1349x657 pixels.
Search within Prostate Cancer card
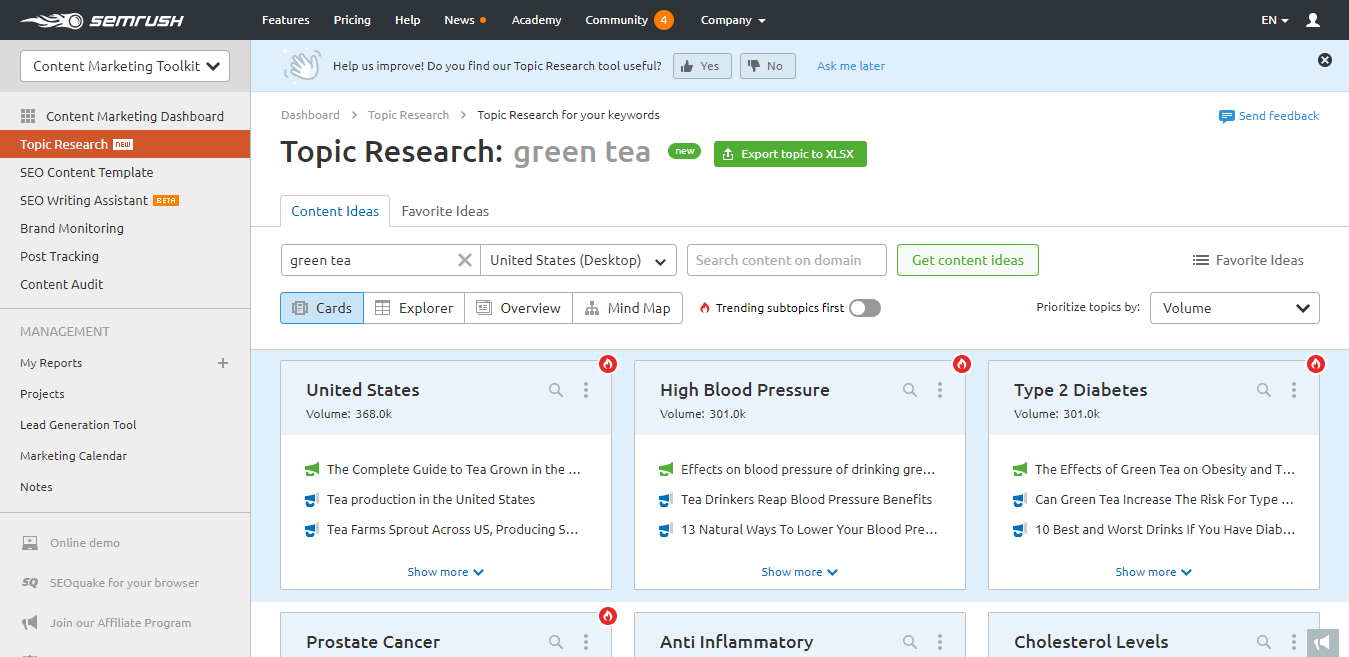tap(556, 642)
